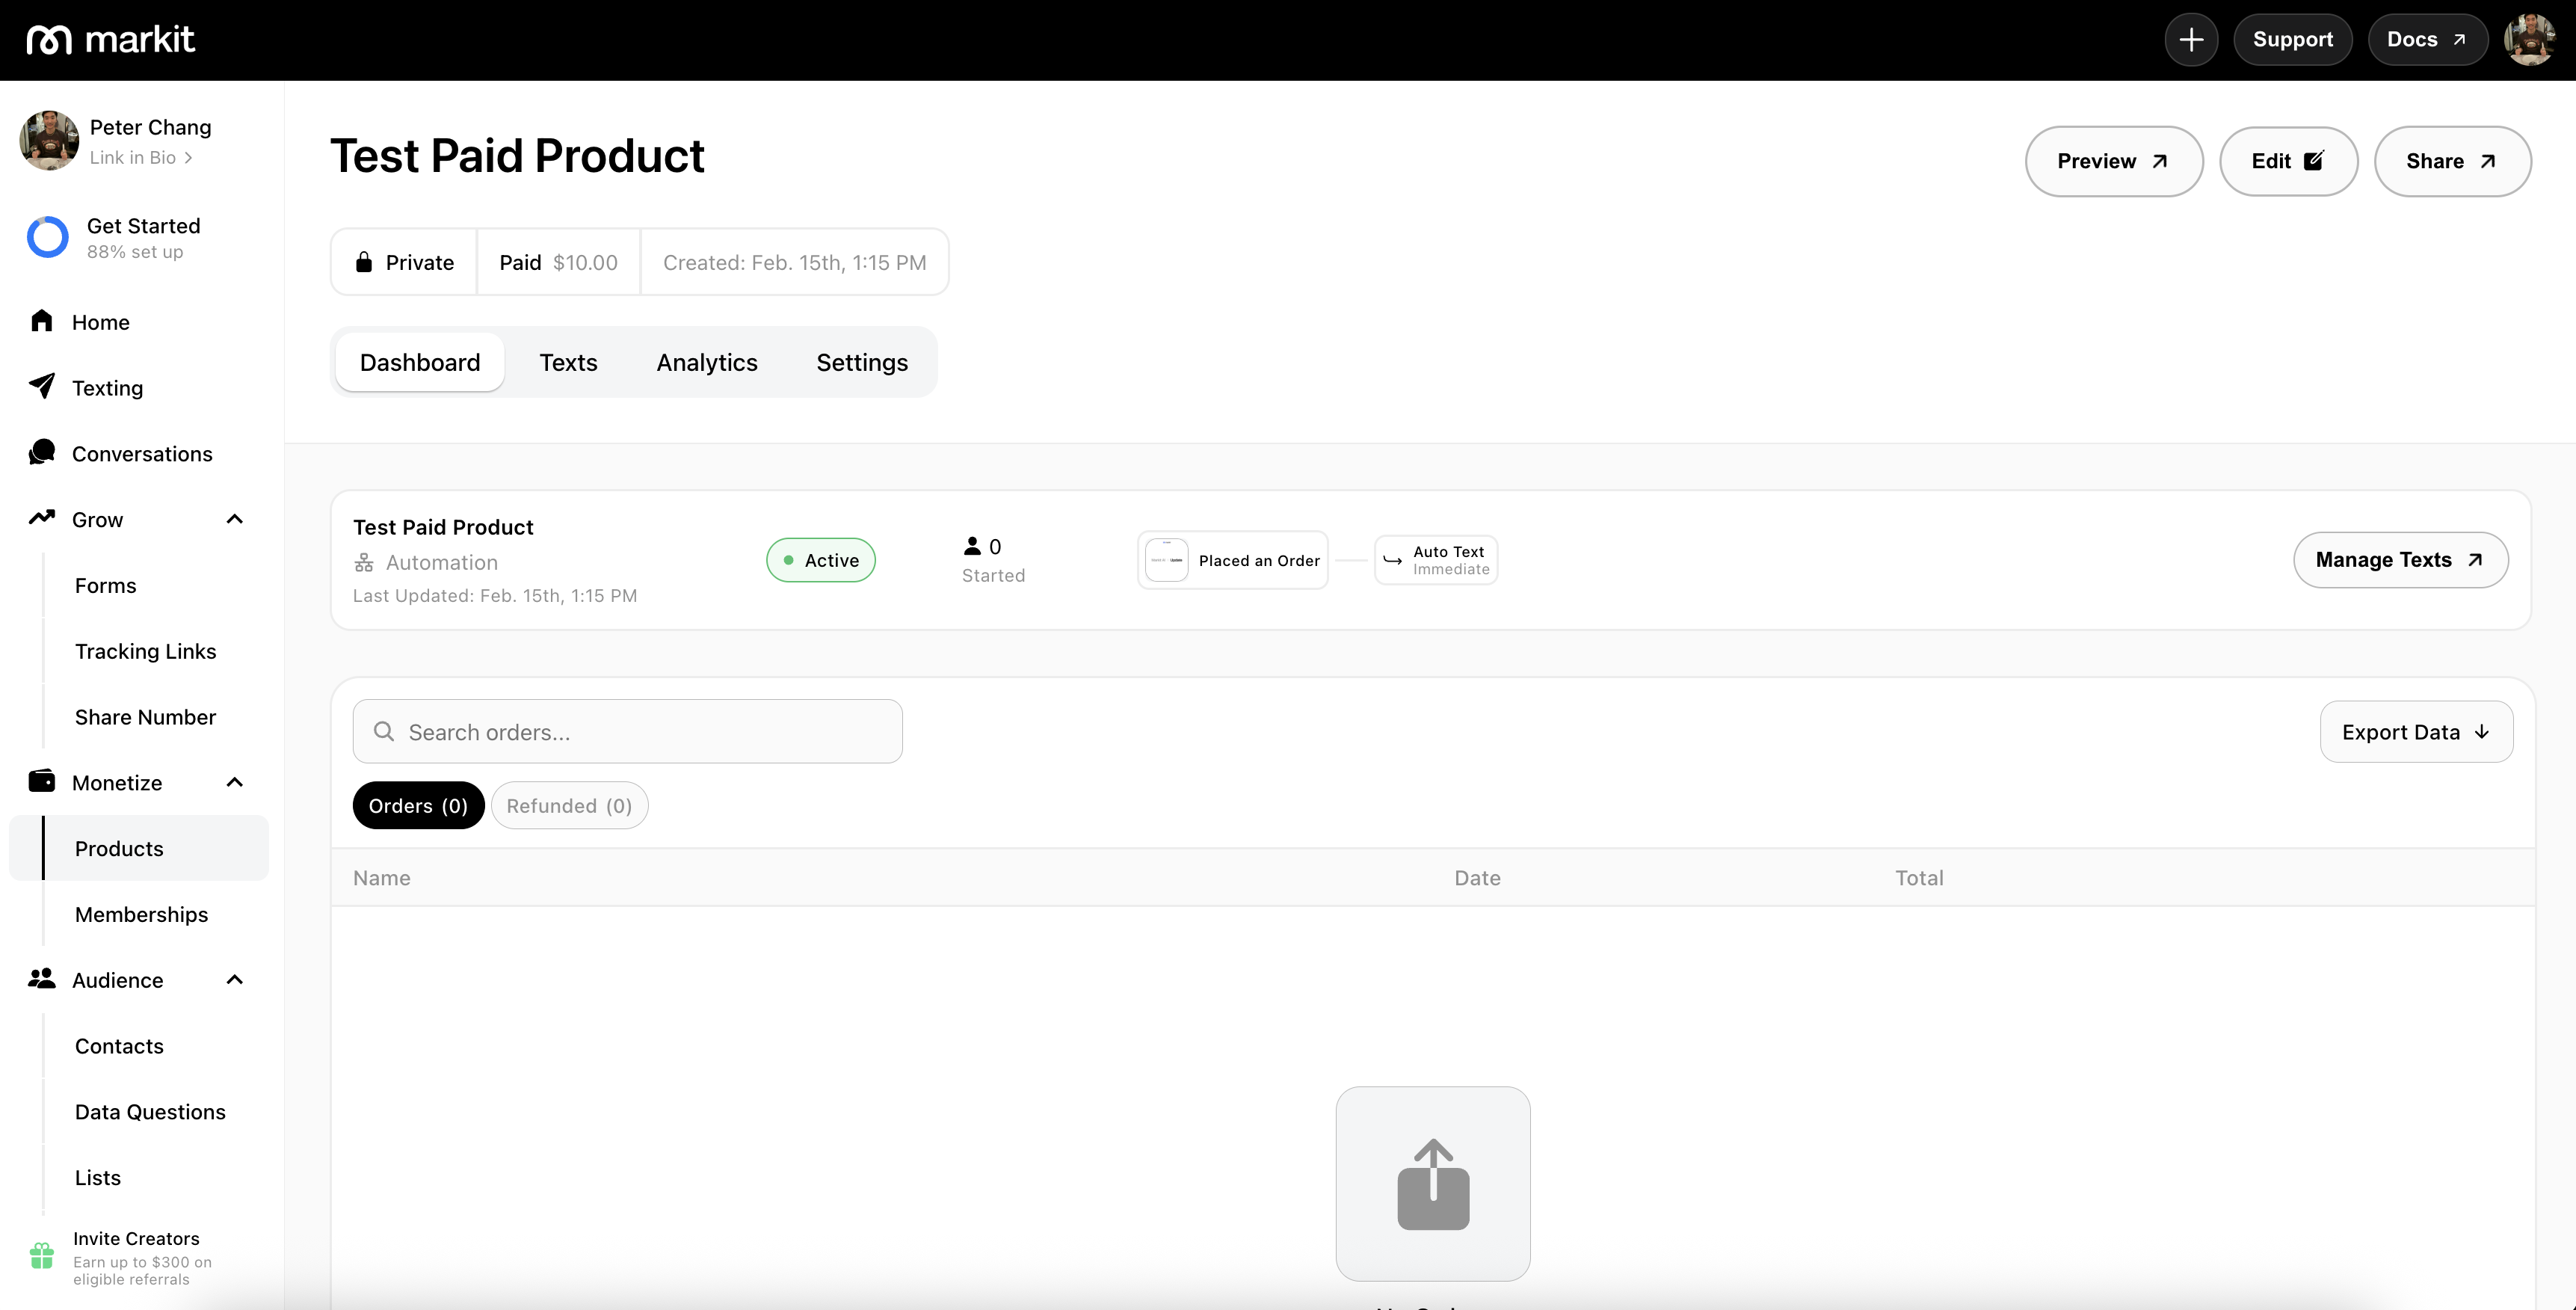The image size is (2576, 1310).
Task: Collapse the Grow sidebar section
Action: [235, 519]
